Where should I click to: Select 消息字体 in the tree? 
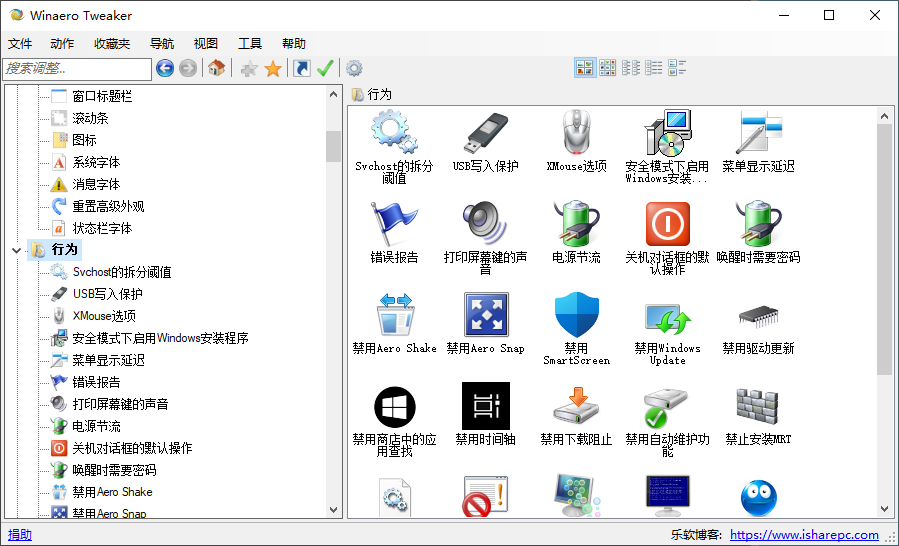96,184
